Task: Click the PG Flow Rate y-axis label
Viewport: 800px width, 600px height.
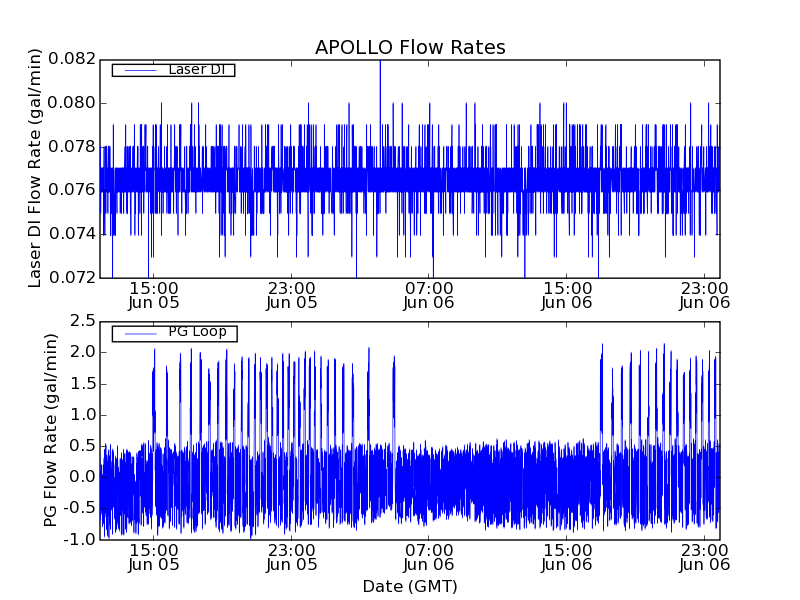Action: pyautogui.click(x=51, y=430)
